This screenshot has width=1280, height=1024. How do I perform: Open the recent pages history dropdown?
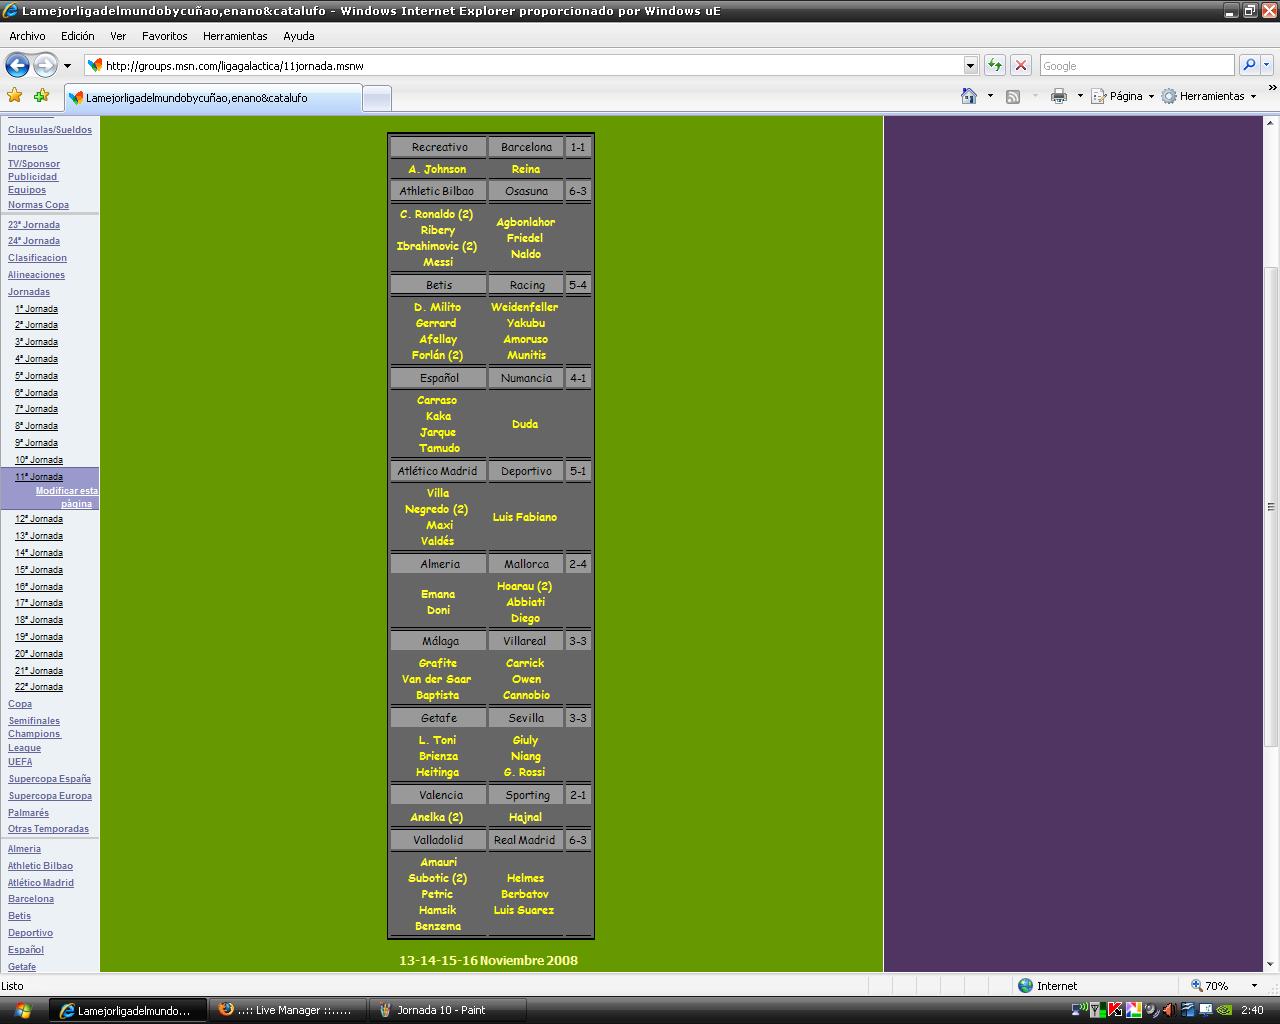[x=67, y=66]
